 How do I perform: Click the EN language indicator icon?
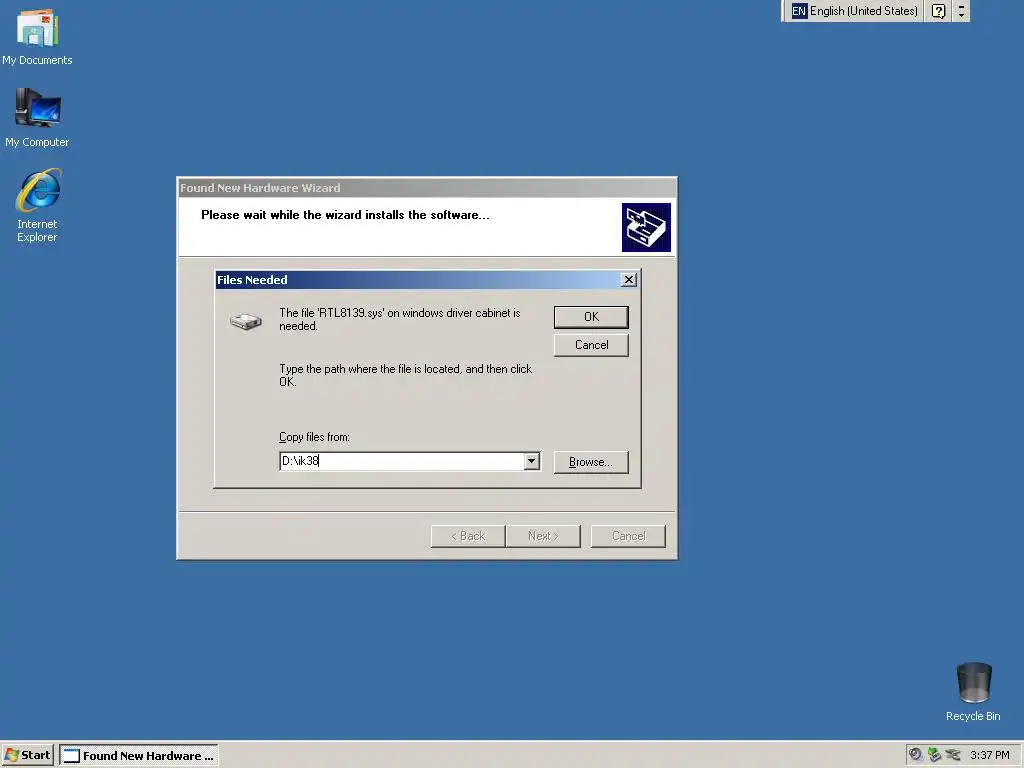pos(799,11)
